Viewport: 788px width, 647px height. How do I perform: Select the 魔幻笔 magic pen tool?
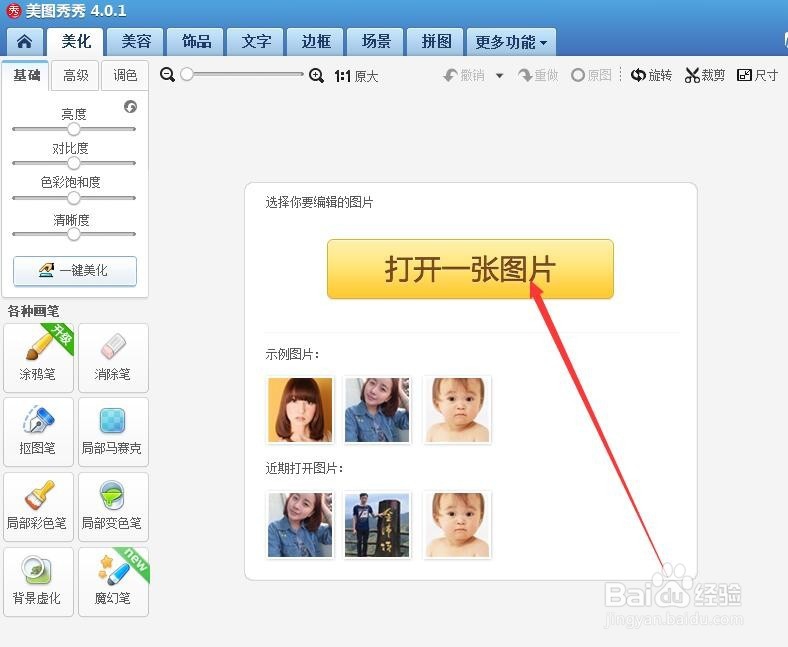[x=113, y=582]
